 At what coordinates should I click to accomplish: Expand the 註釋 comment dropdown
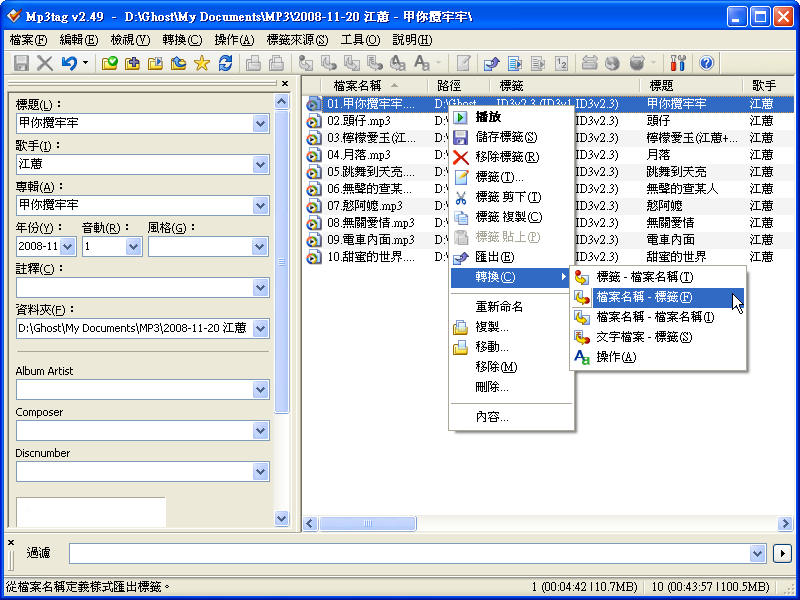[x=261, y=288]
